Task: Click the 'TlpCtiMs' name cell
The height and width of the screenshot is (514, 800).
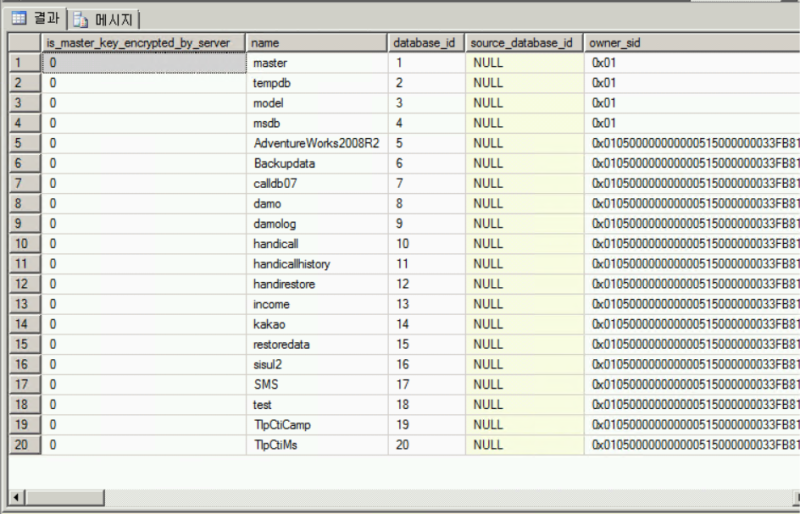Action: pyautogui.click(x=317, y=445)
